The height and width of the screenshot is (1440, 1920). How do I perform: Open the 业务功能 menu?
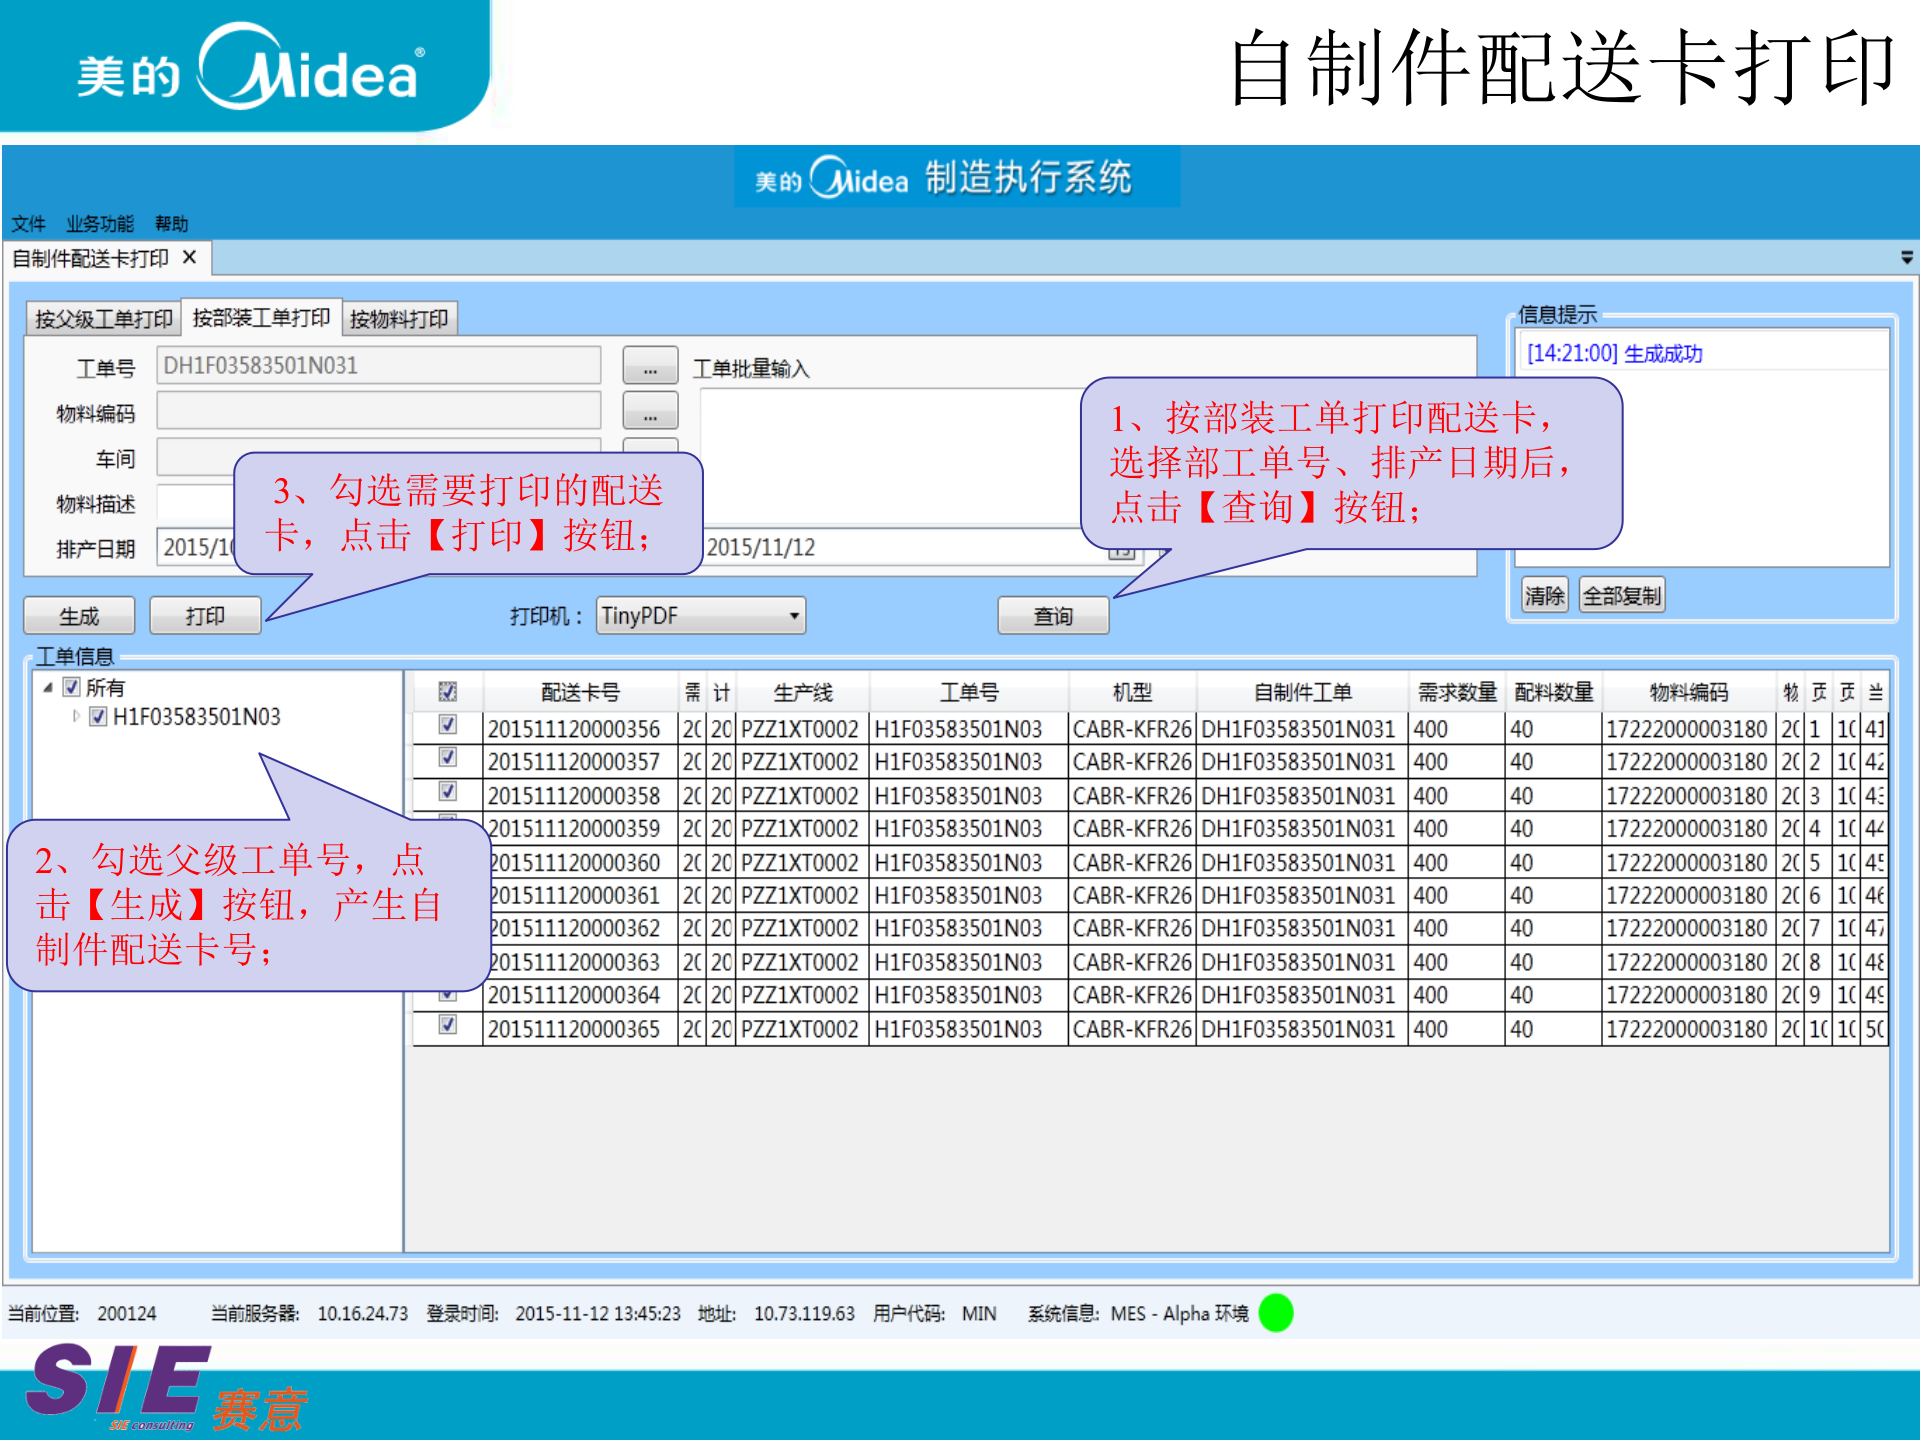click(99, 223)
